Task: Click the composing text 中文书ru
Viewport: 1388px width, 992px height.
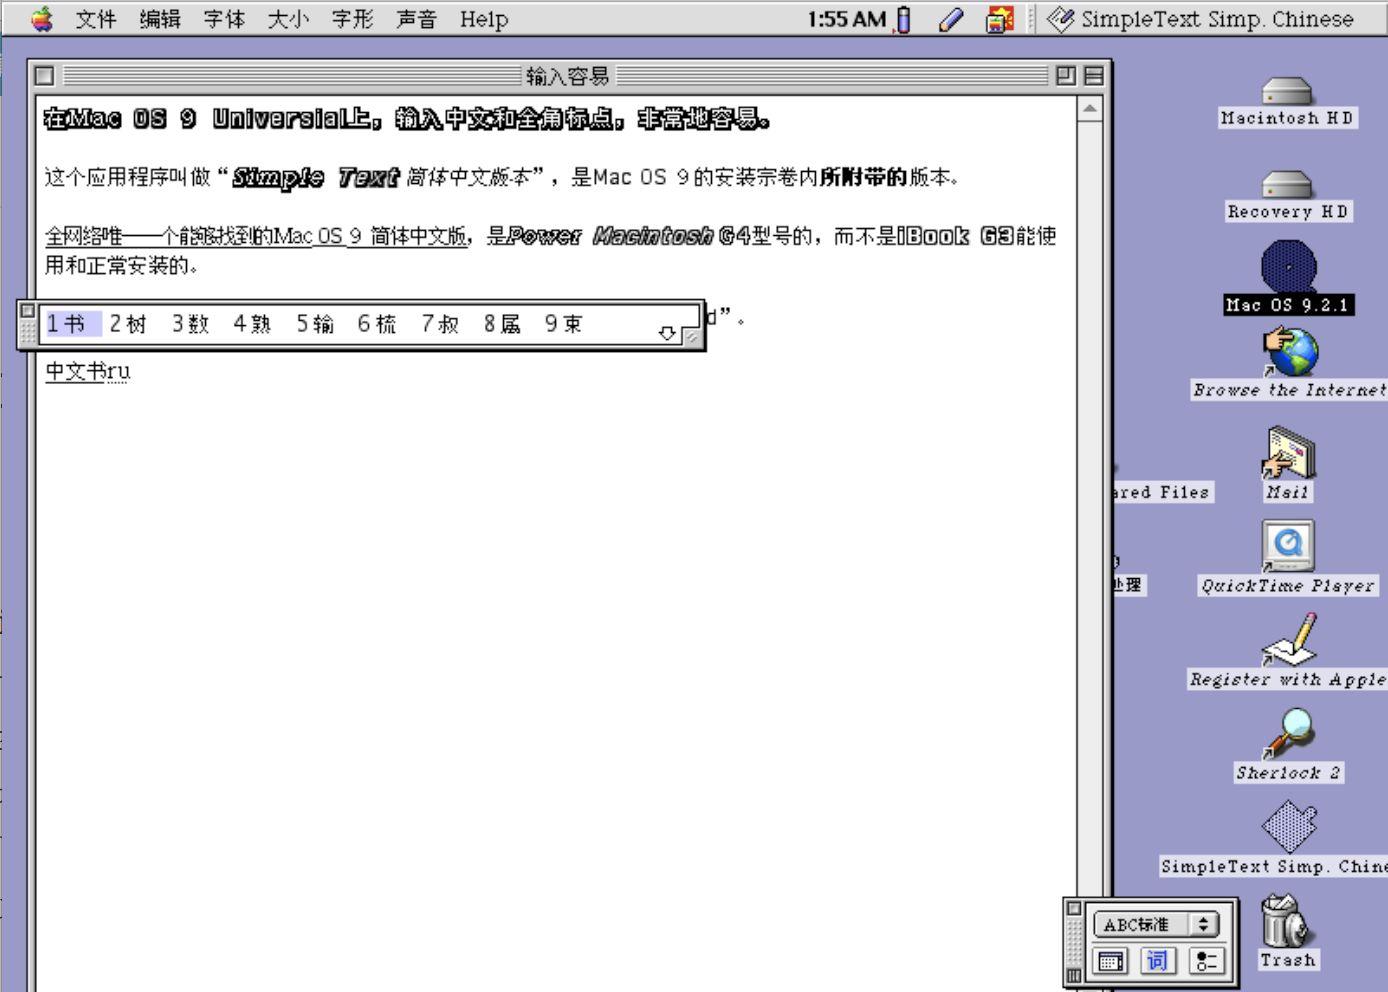Action: tap(88, 372)
